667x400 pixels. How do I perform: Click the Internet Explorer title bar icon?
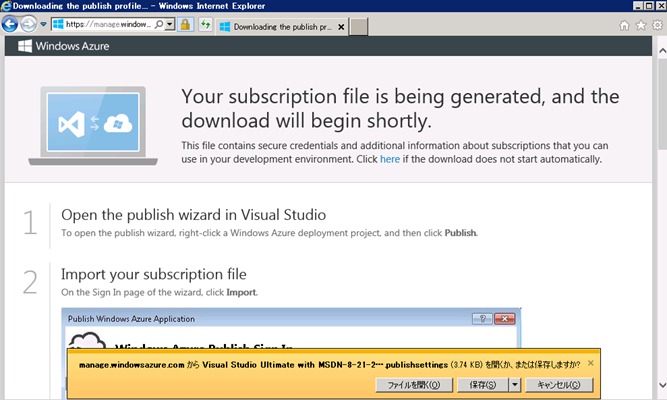6,6
